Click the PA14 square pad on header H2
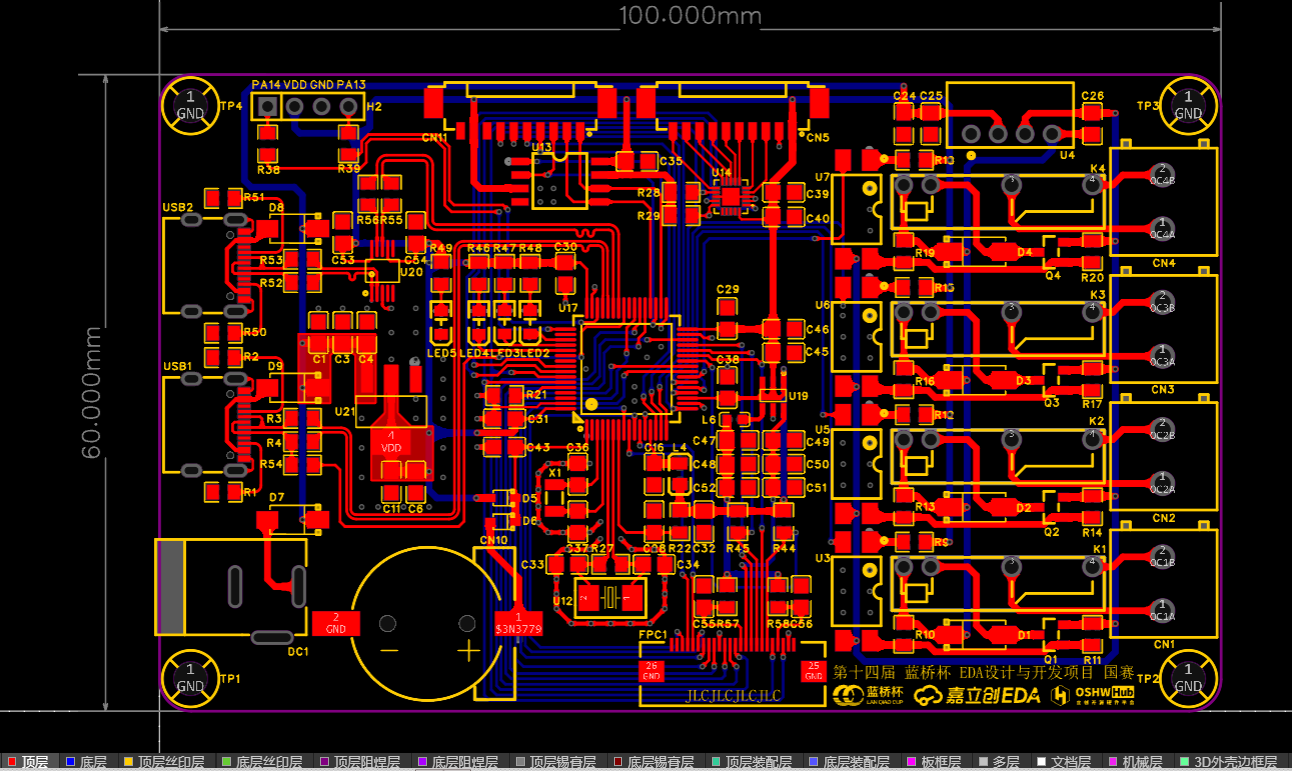Viewport: 1292px width, 771px height. pos(268,107)
